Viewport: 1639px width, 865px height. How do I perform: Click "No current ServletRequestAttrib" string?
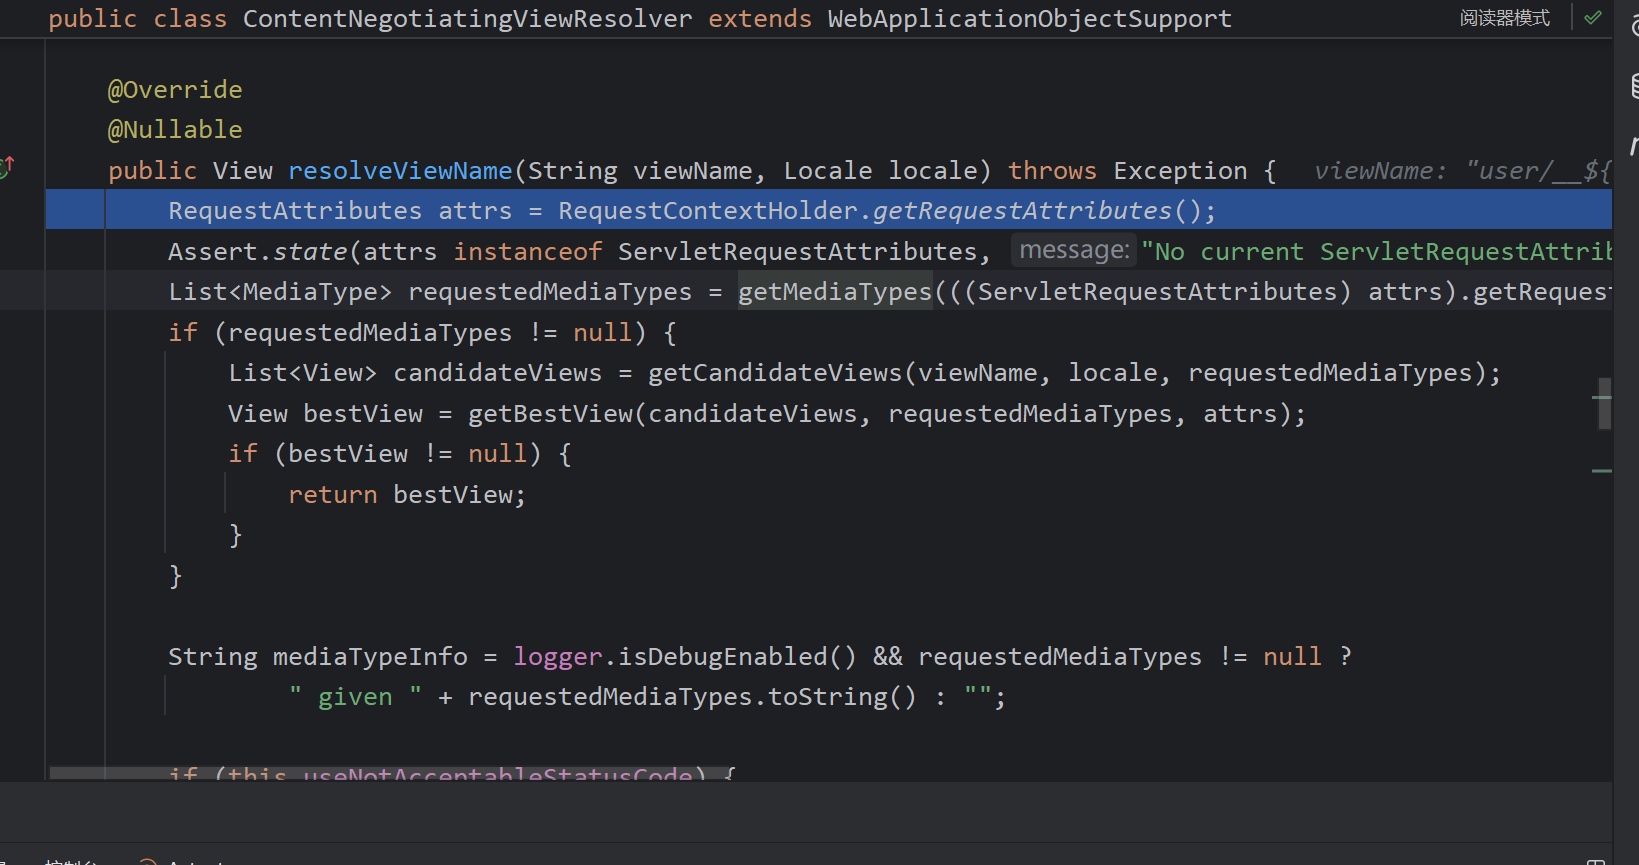coord(1376,252)
